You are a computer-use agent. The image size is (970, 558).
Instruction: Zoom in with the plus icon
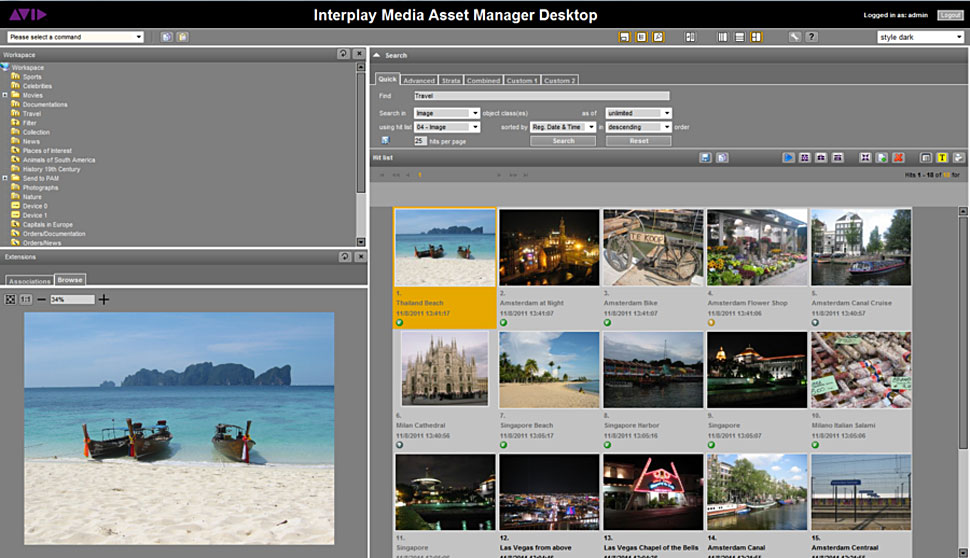pyautogui.click(x=104, y=299)
